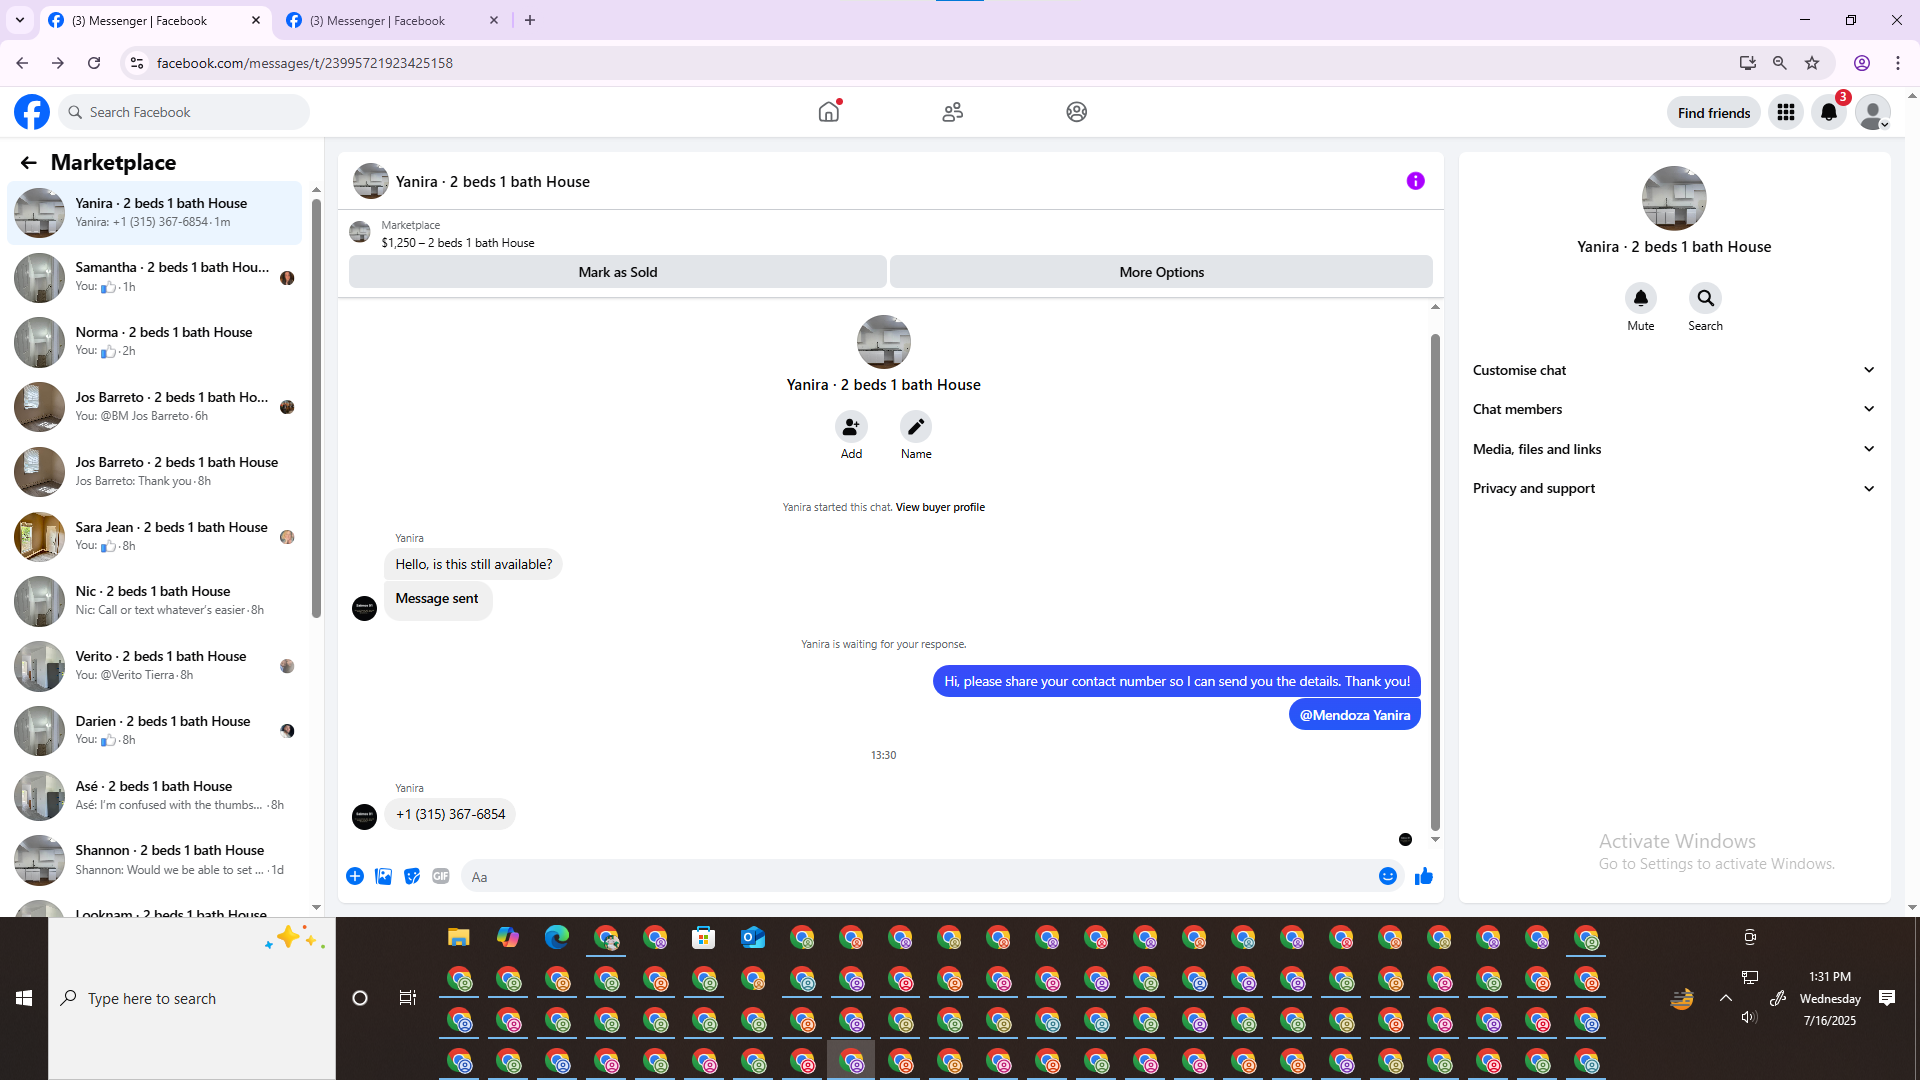Open the Facebook home logo
The image size is (1920, 1080).
[x=32, y=112]
